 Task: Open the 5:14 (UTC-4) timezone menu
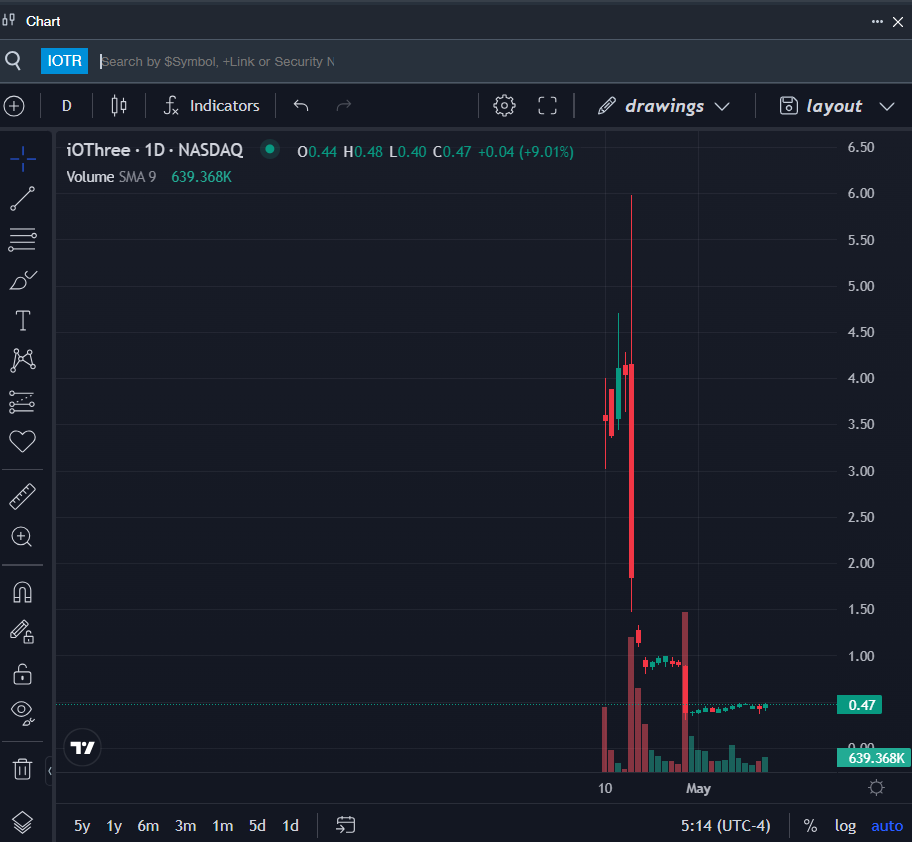tap(725, 826)
